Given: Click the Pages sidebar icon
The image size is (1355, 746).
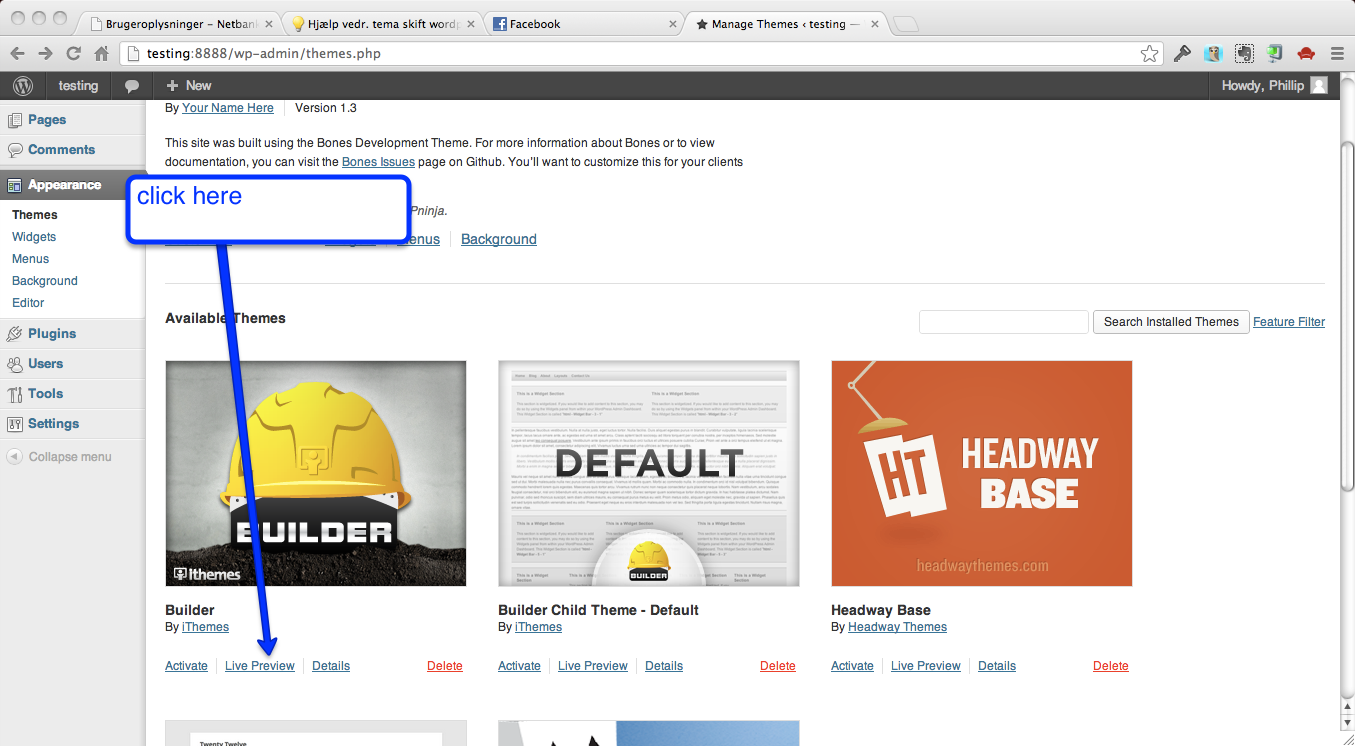Looking at the screenshot, I should (x=15, y=120).
